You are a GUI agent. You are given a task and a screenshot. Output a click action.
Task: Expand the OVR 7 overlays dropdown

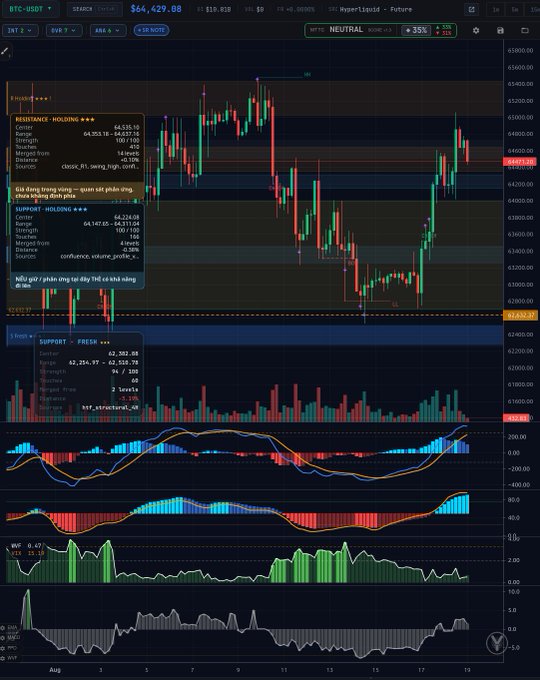64,30
